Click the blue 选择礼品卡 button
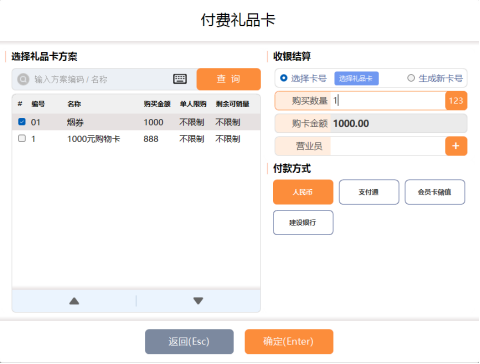The width and height of the screenshot is (480, 364). coord(356,79)
